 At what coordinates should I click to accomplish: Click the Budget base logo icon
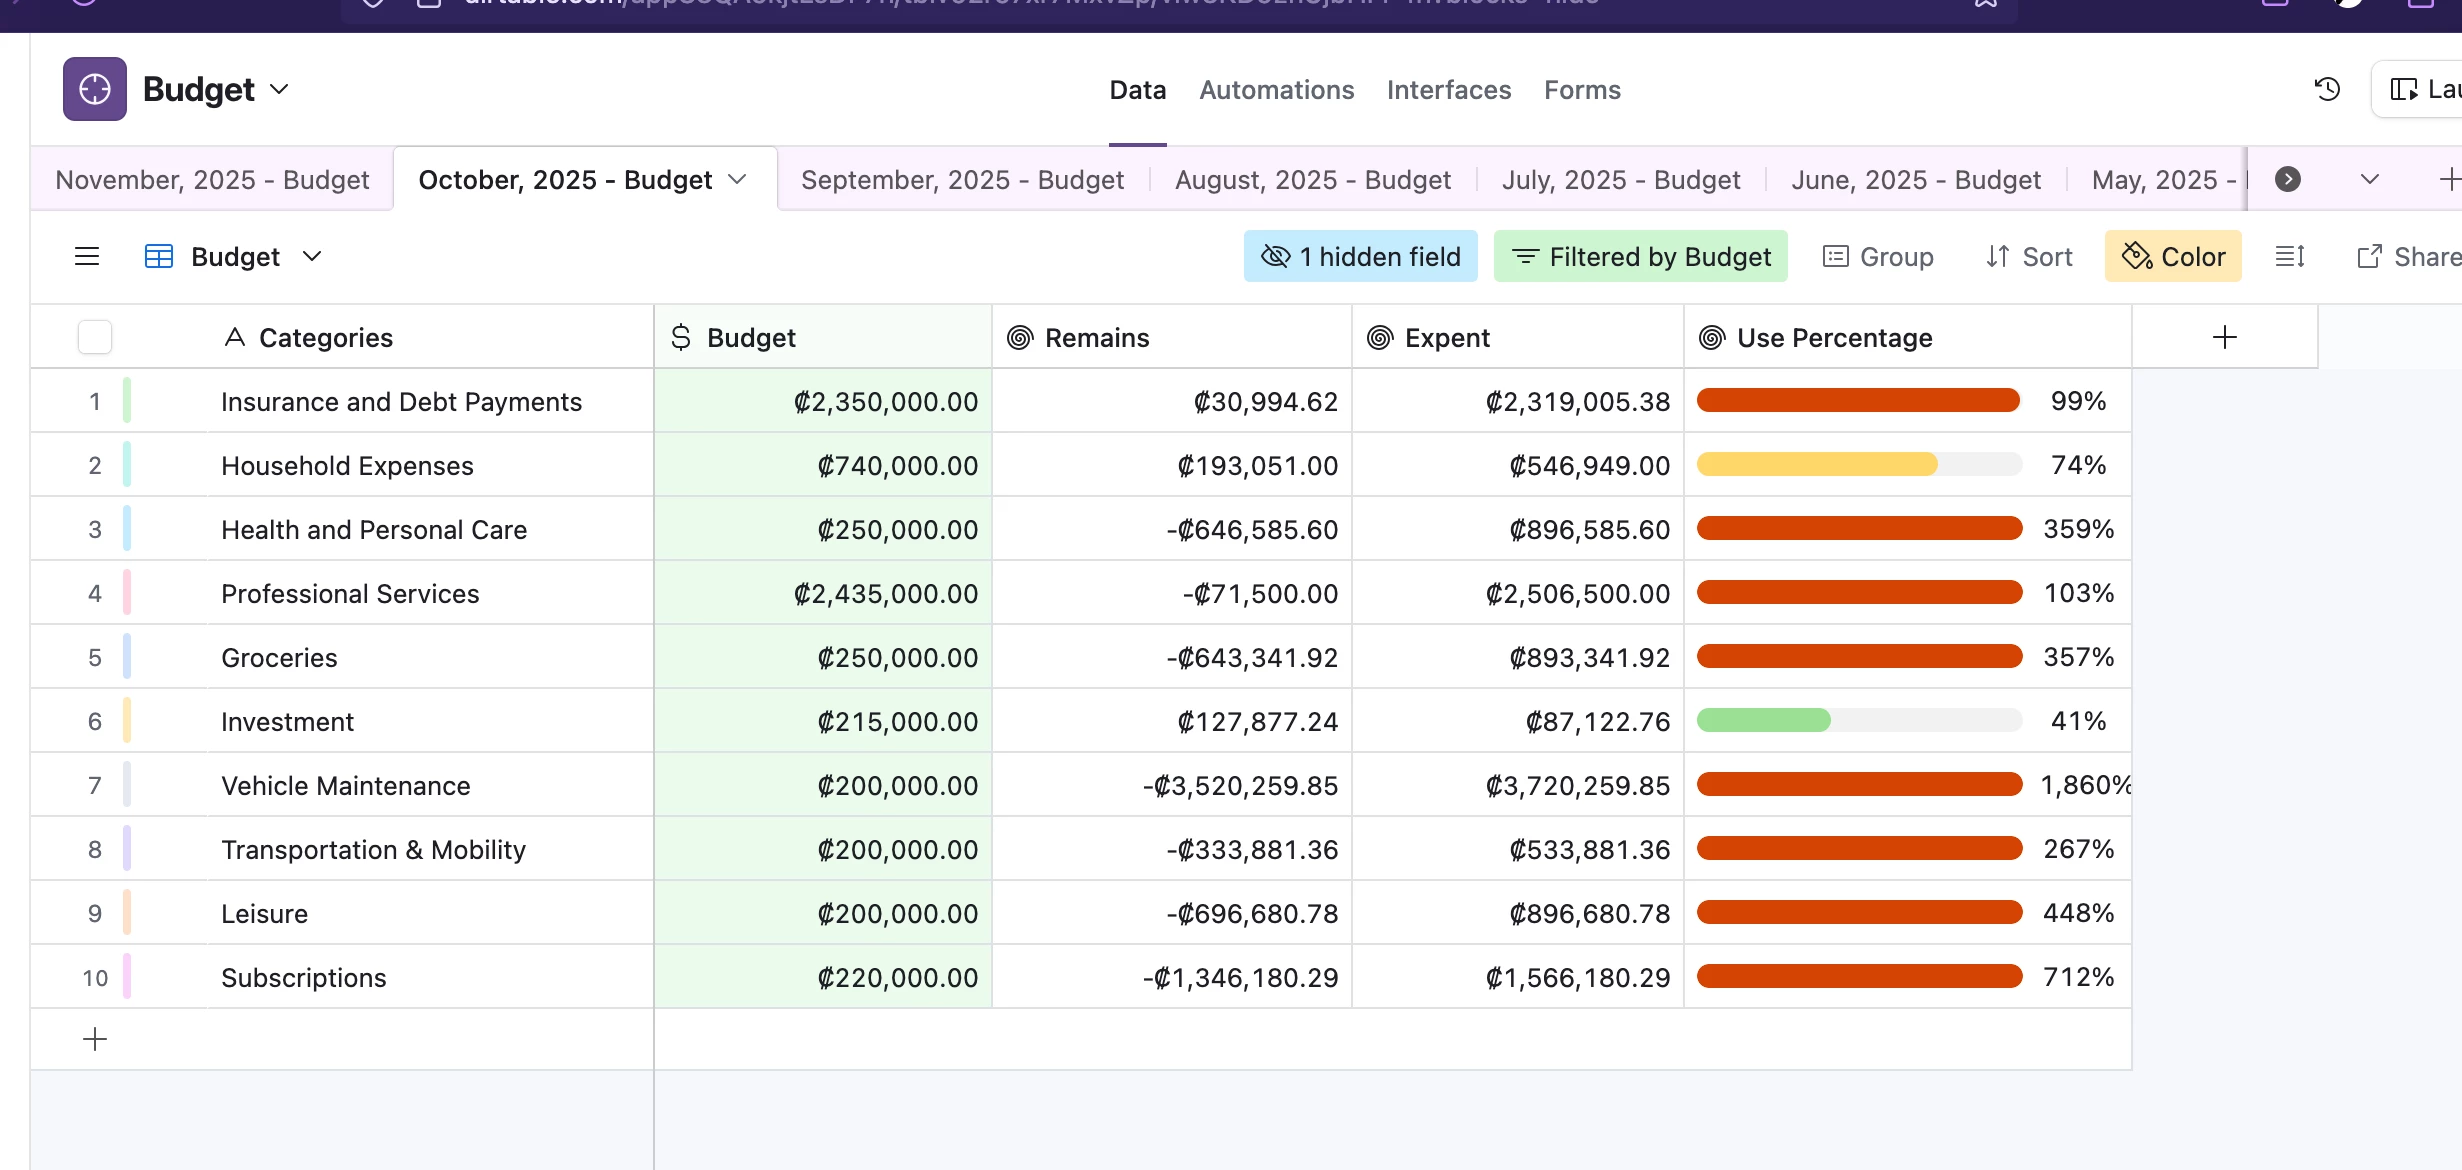pyautogui.click(x=95, y=89)
